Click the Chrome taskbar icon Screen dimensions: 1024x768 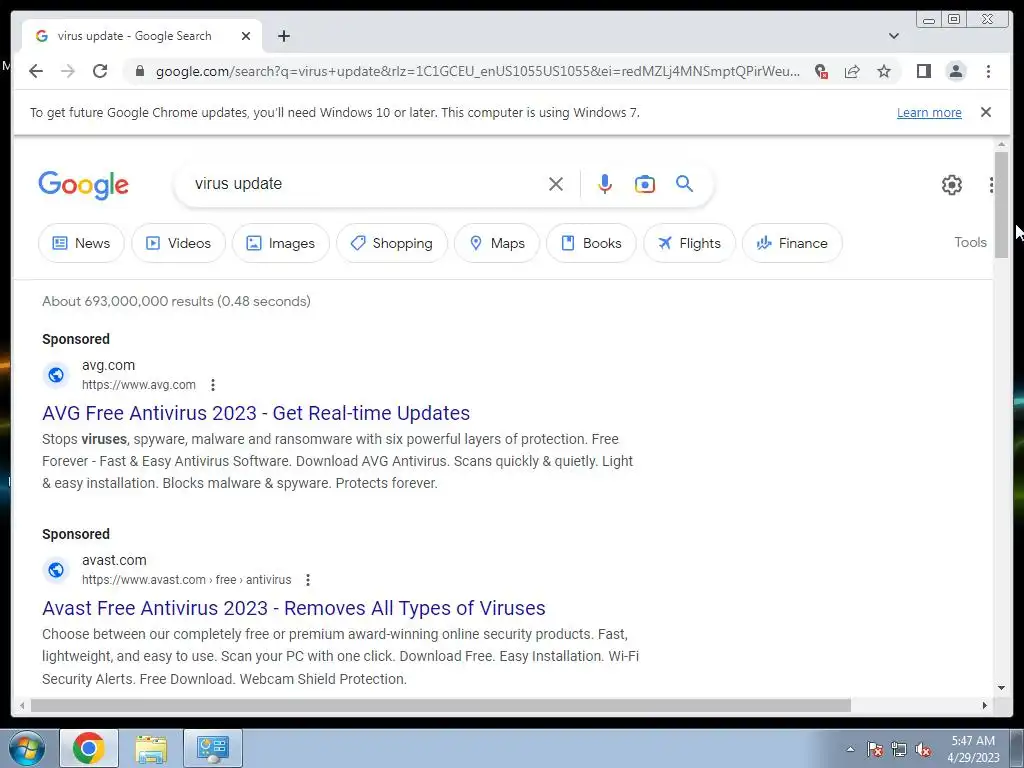tap(89, 748)
